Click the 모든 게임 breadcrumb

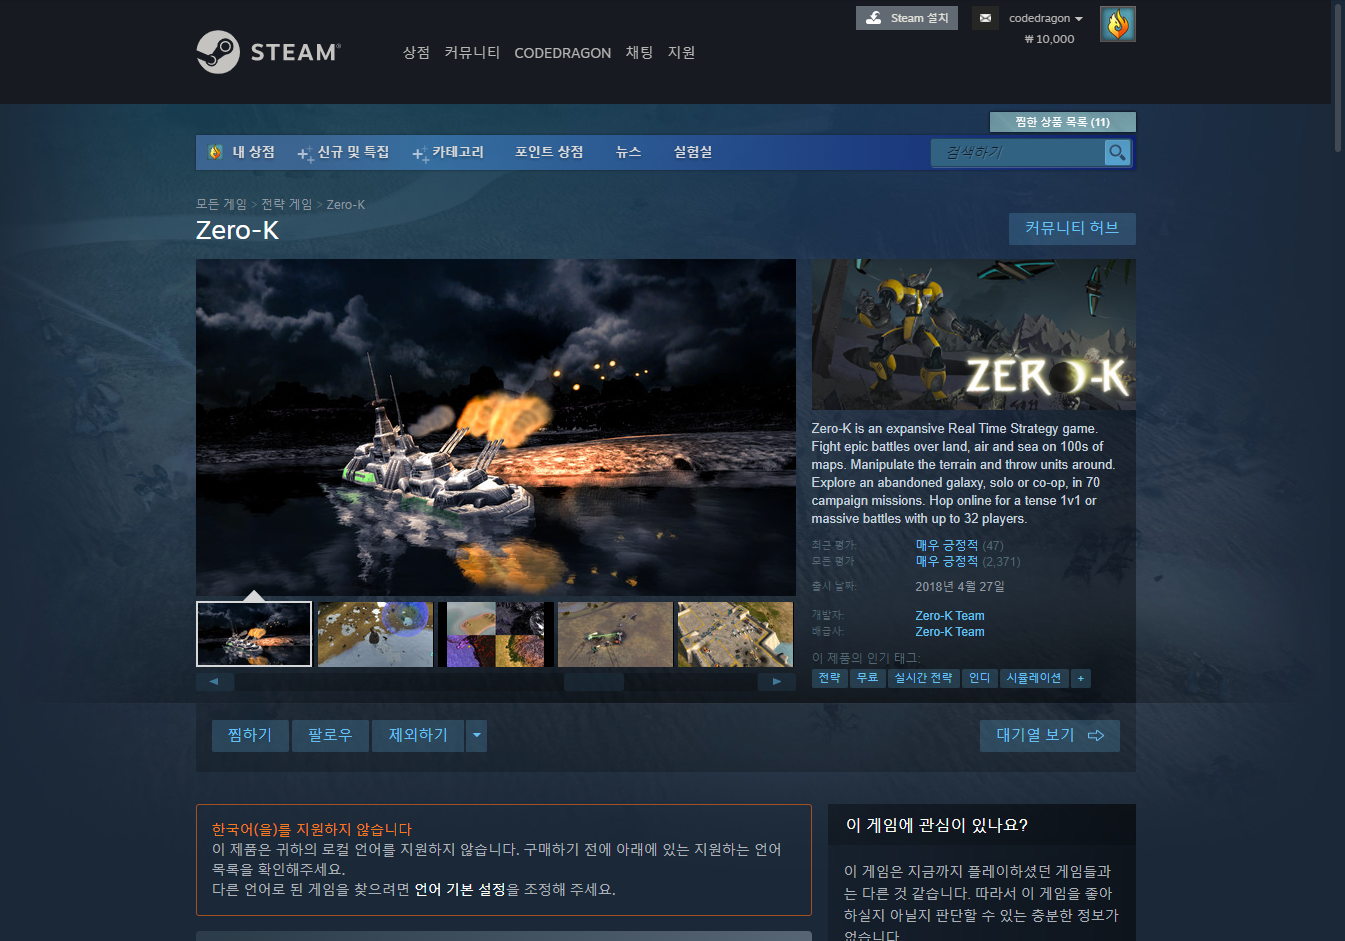point(221,204)
